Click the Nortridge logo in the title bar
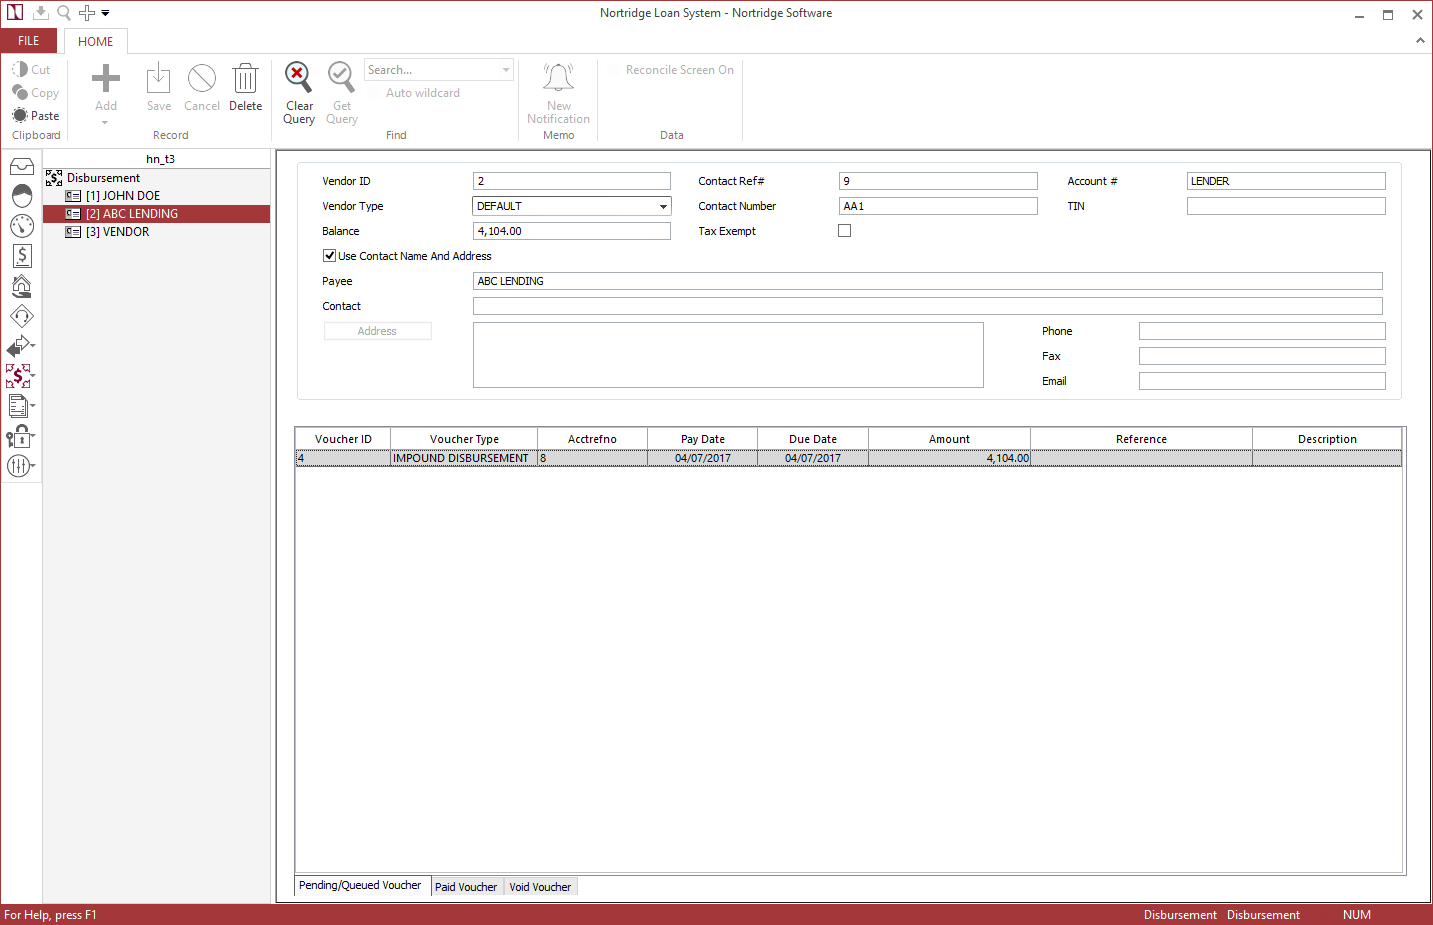Viewport: 1433px width, 925px height. point(15,13)
